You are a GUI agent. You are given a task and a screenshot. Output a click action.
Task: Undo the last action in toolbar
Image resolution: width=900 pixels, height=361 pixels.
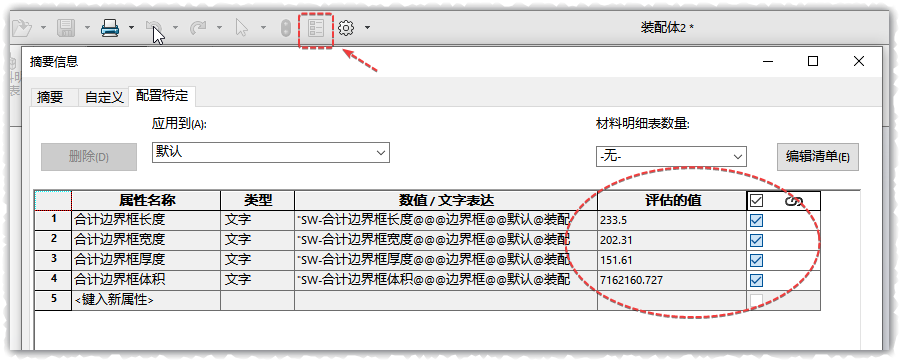(154, 27)
